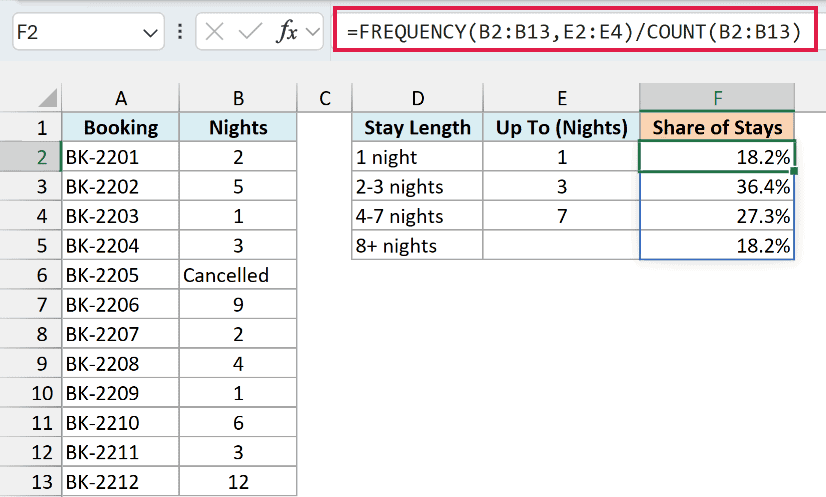Select Nights value 9 for BK-2206
This screenshot has height=497, width=826.
tap(238, 305)
